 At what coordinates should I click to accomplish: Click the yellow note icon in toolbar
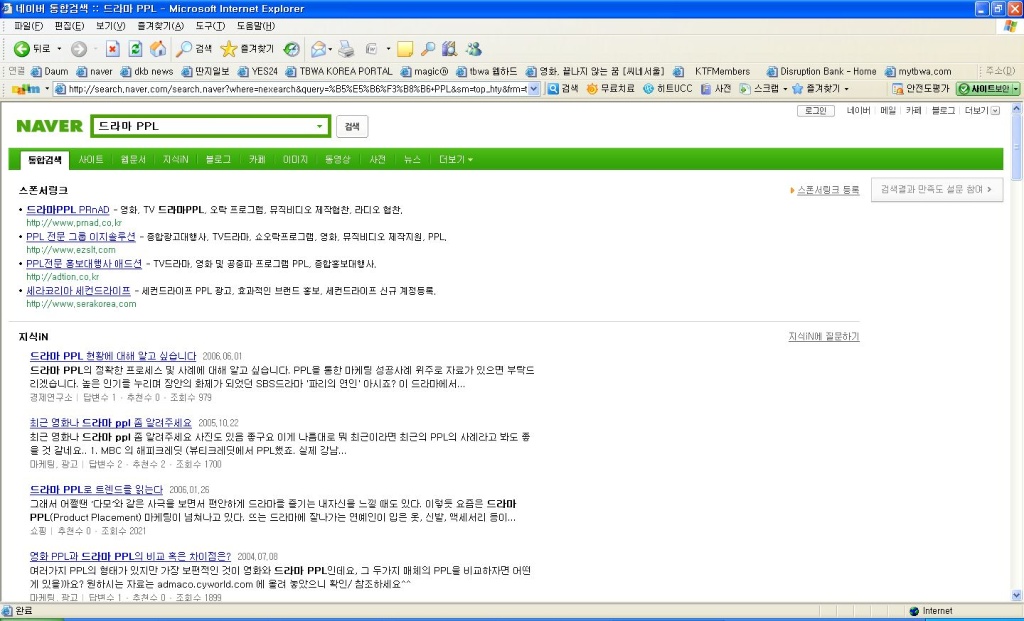point(405,49)
